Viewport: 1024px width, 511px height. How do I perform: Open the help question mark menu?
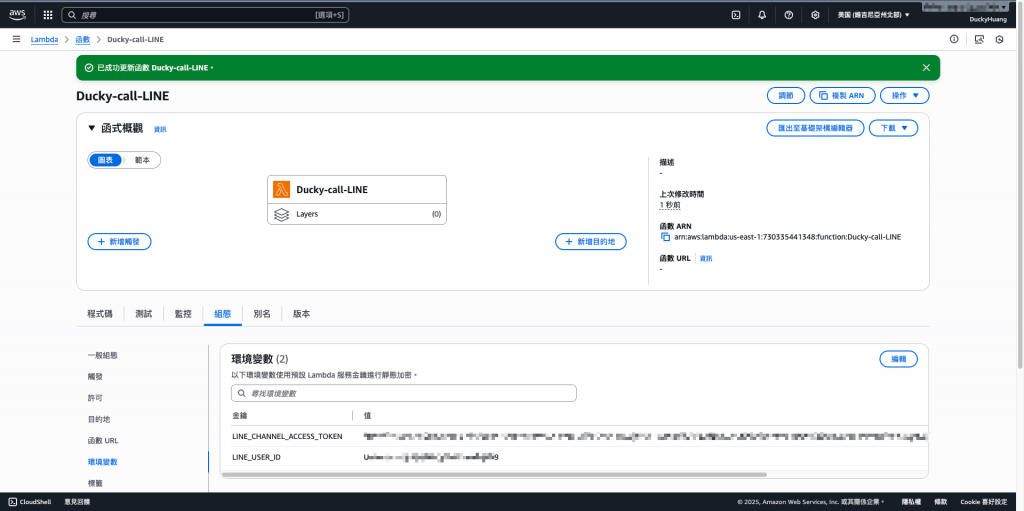point(788,14)
